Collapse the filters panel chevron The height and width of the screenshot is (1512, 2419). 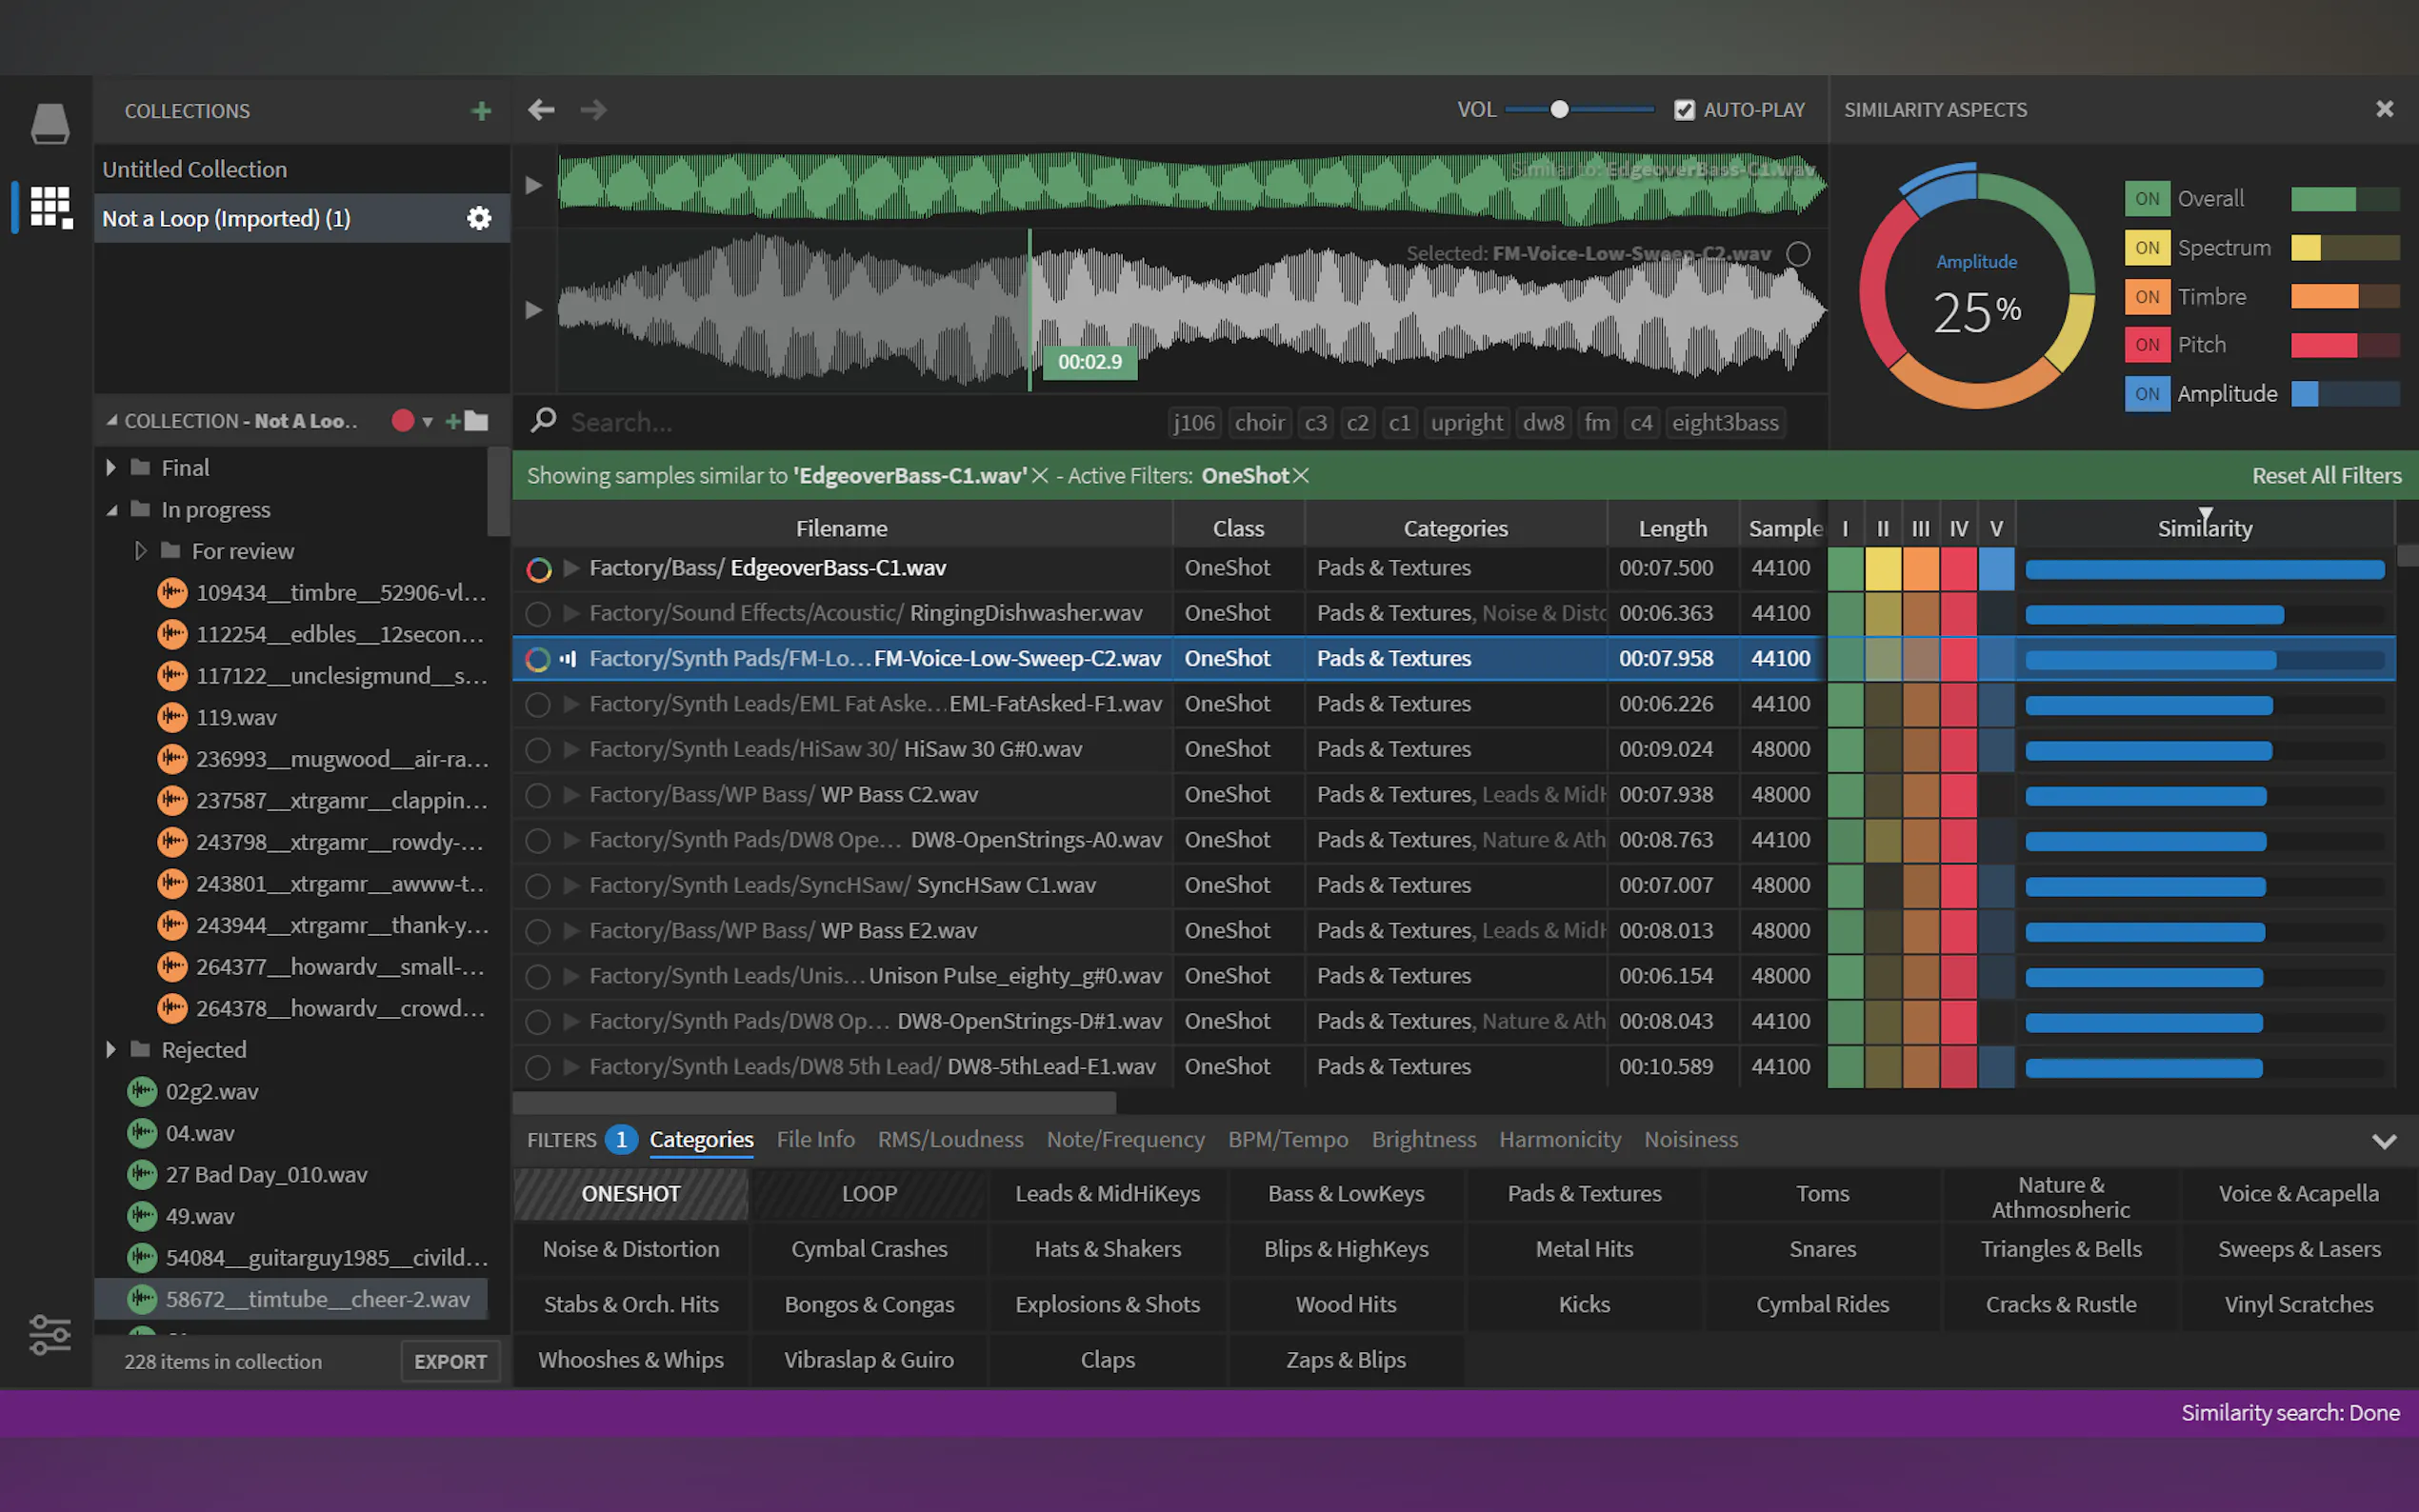coord(2383,1141)
